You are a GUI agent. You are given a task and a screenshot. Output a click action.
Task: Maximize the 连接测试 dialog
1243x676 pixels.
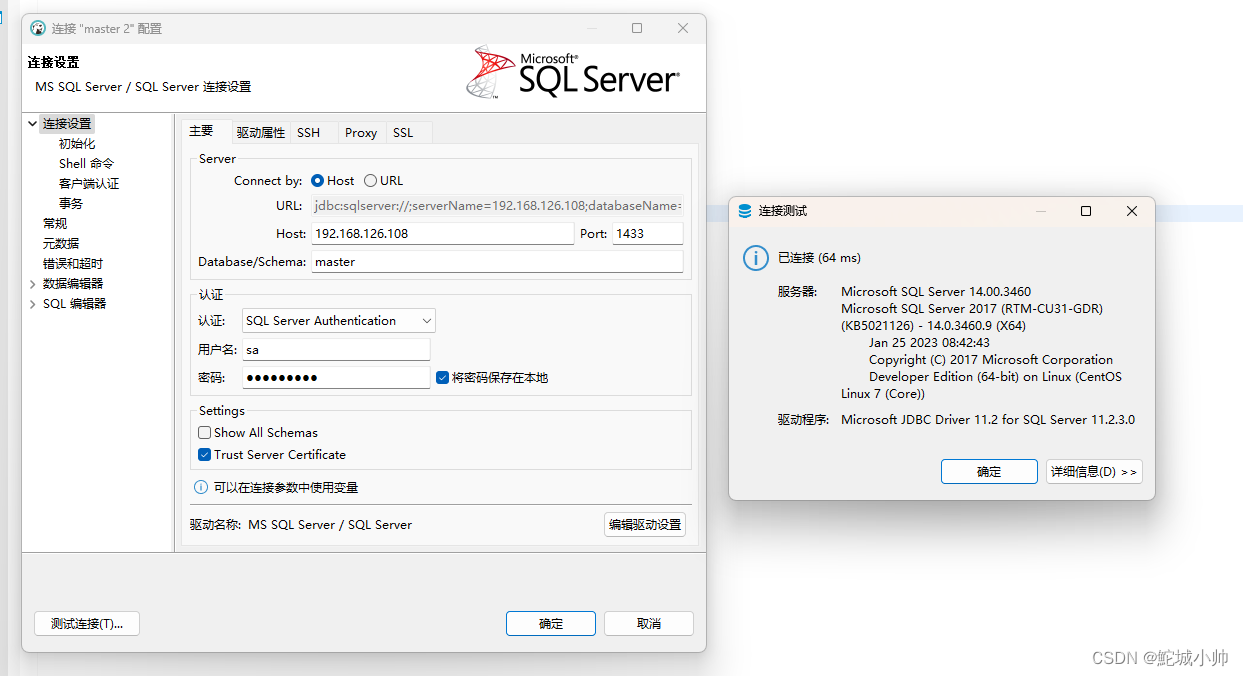[x=1086, y=211]
